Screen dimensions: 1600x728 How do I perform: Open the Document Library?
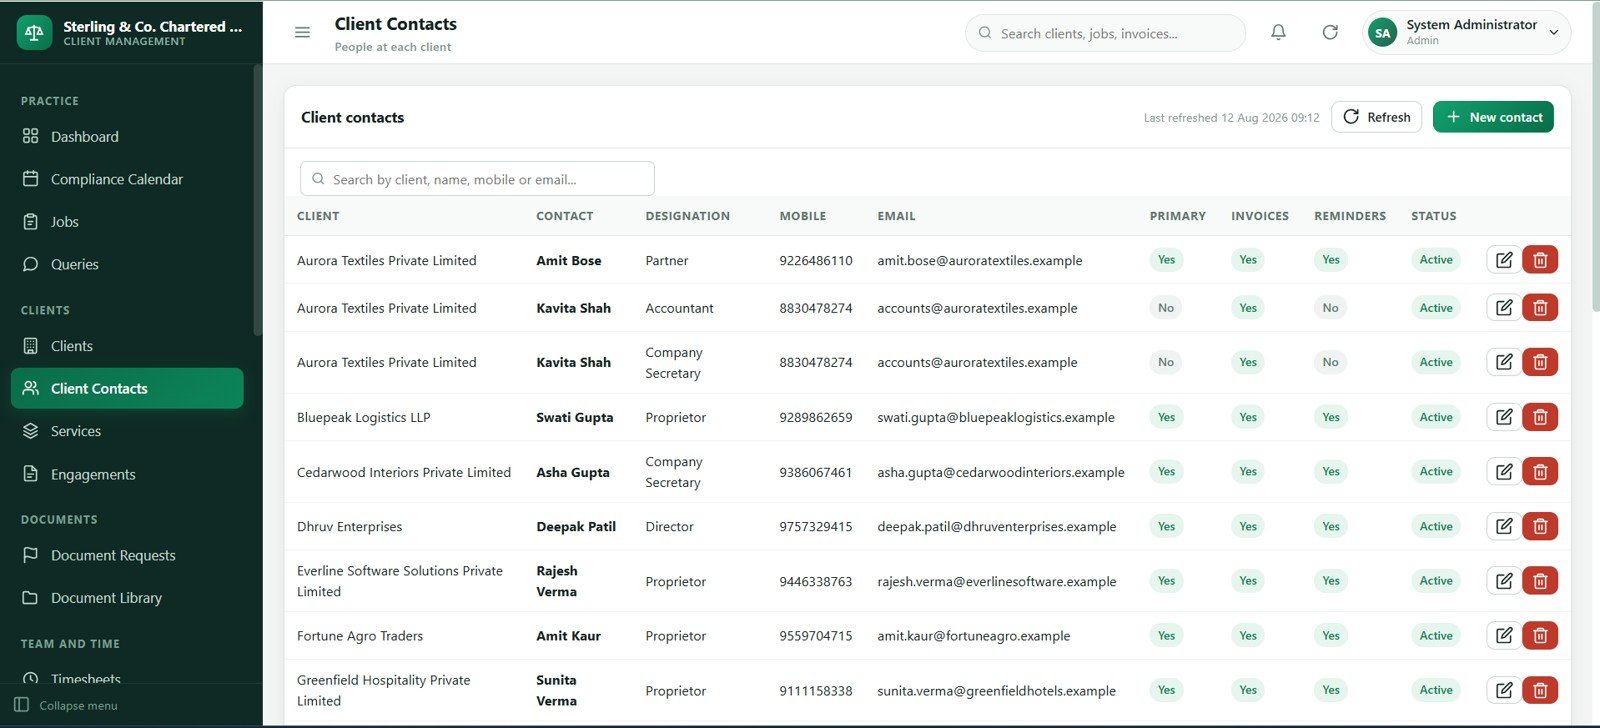(127, 598)
